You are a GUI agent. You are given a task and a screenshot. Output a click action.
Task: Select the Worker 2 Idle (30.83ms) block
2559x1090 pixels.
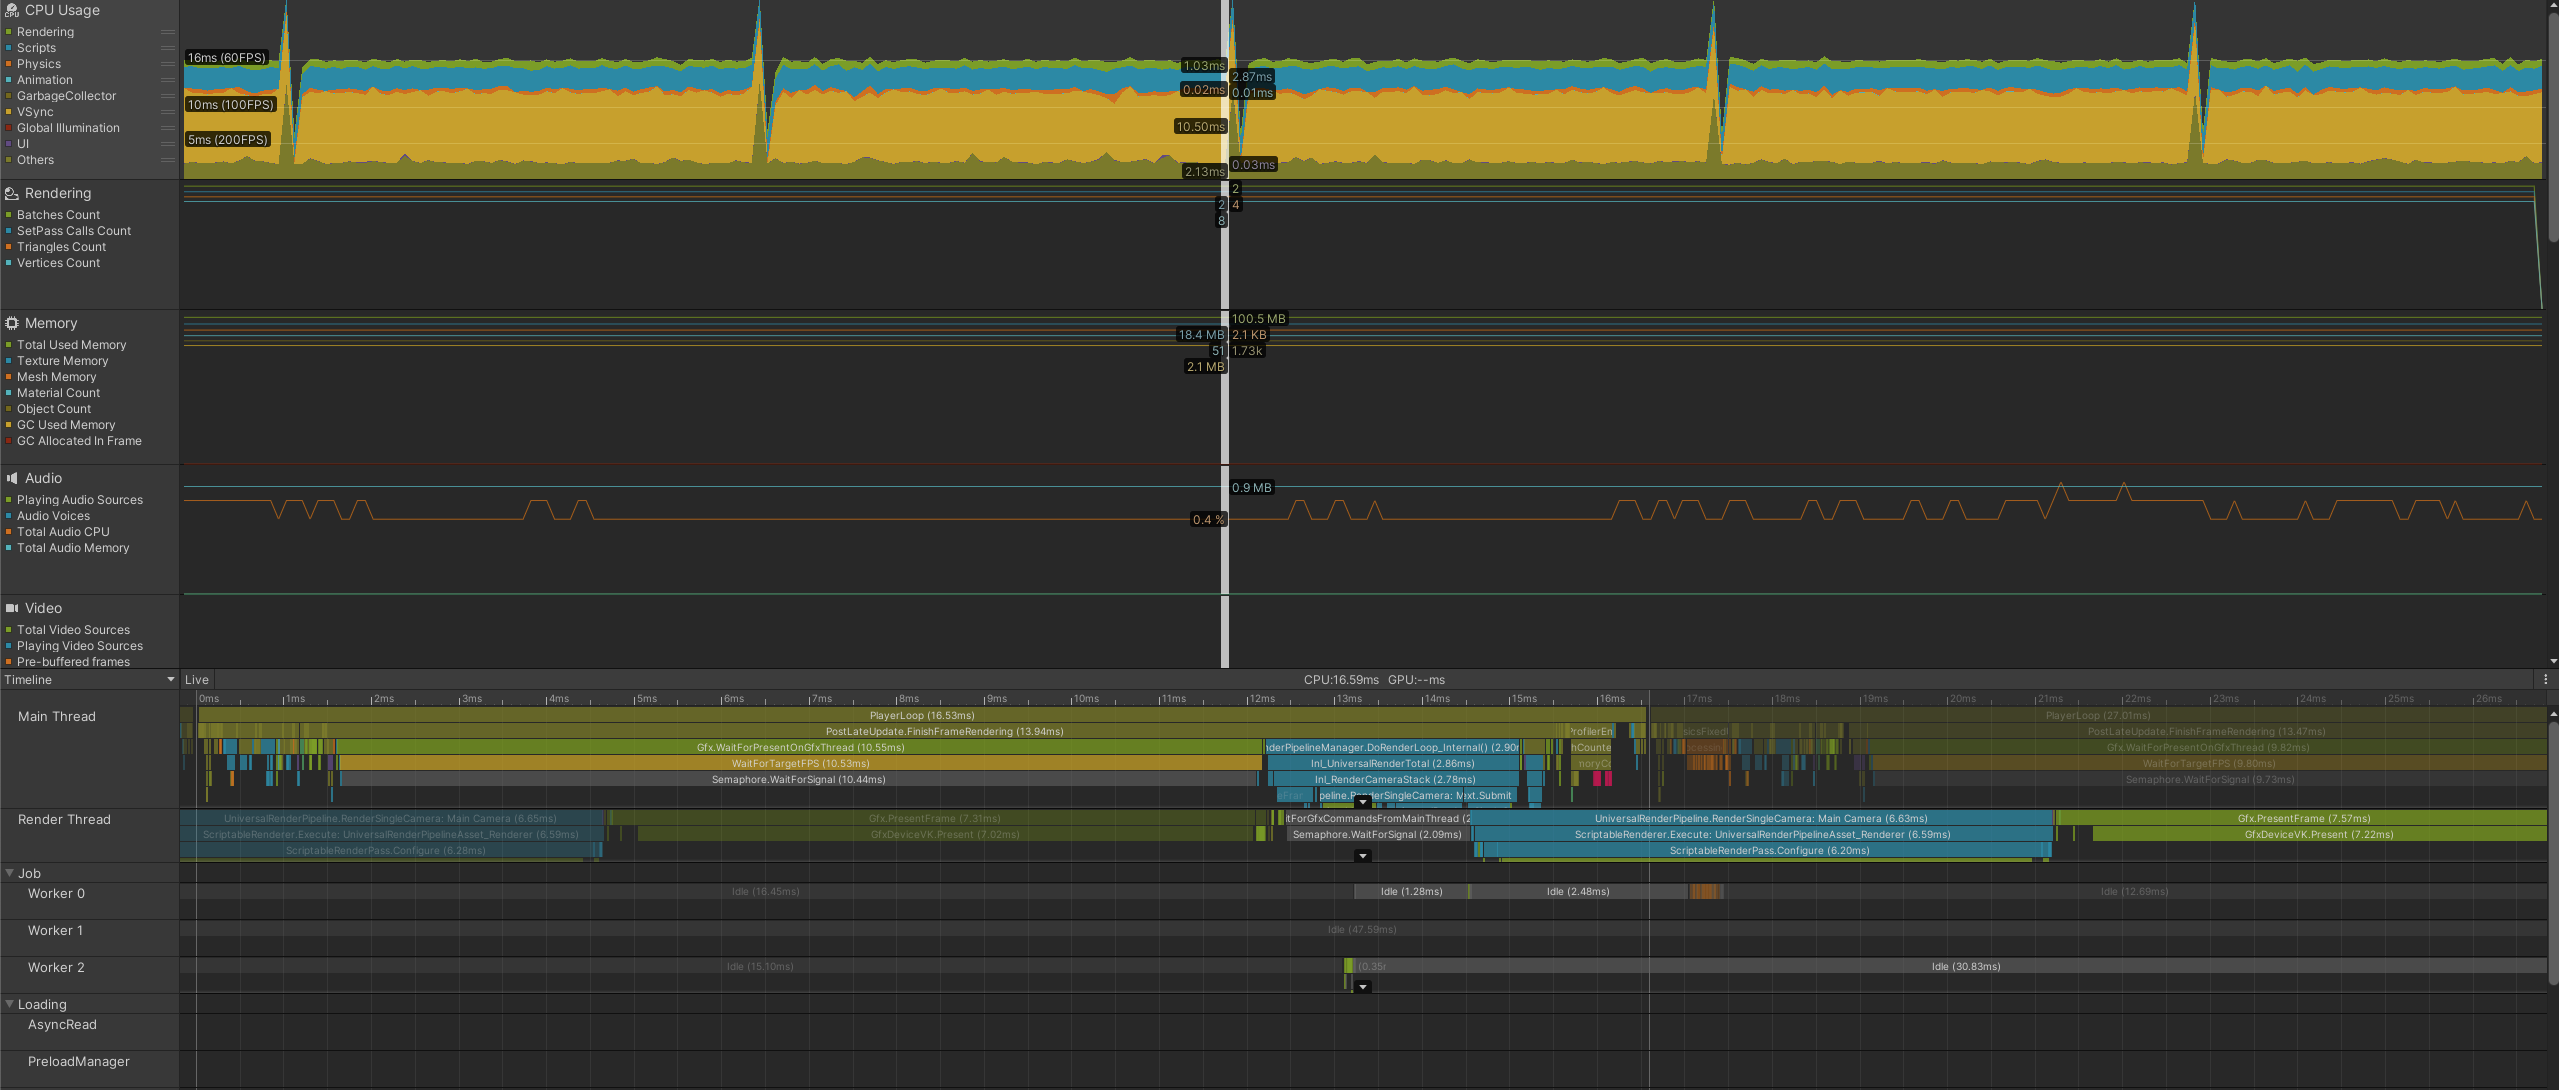(1965, 967)
